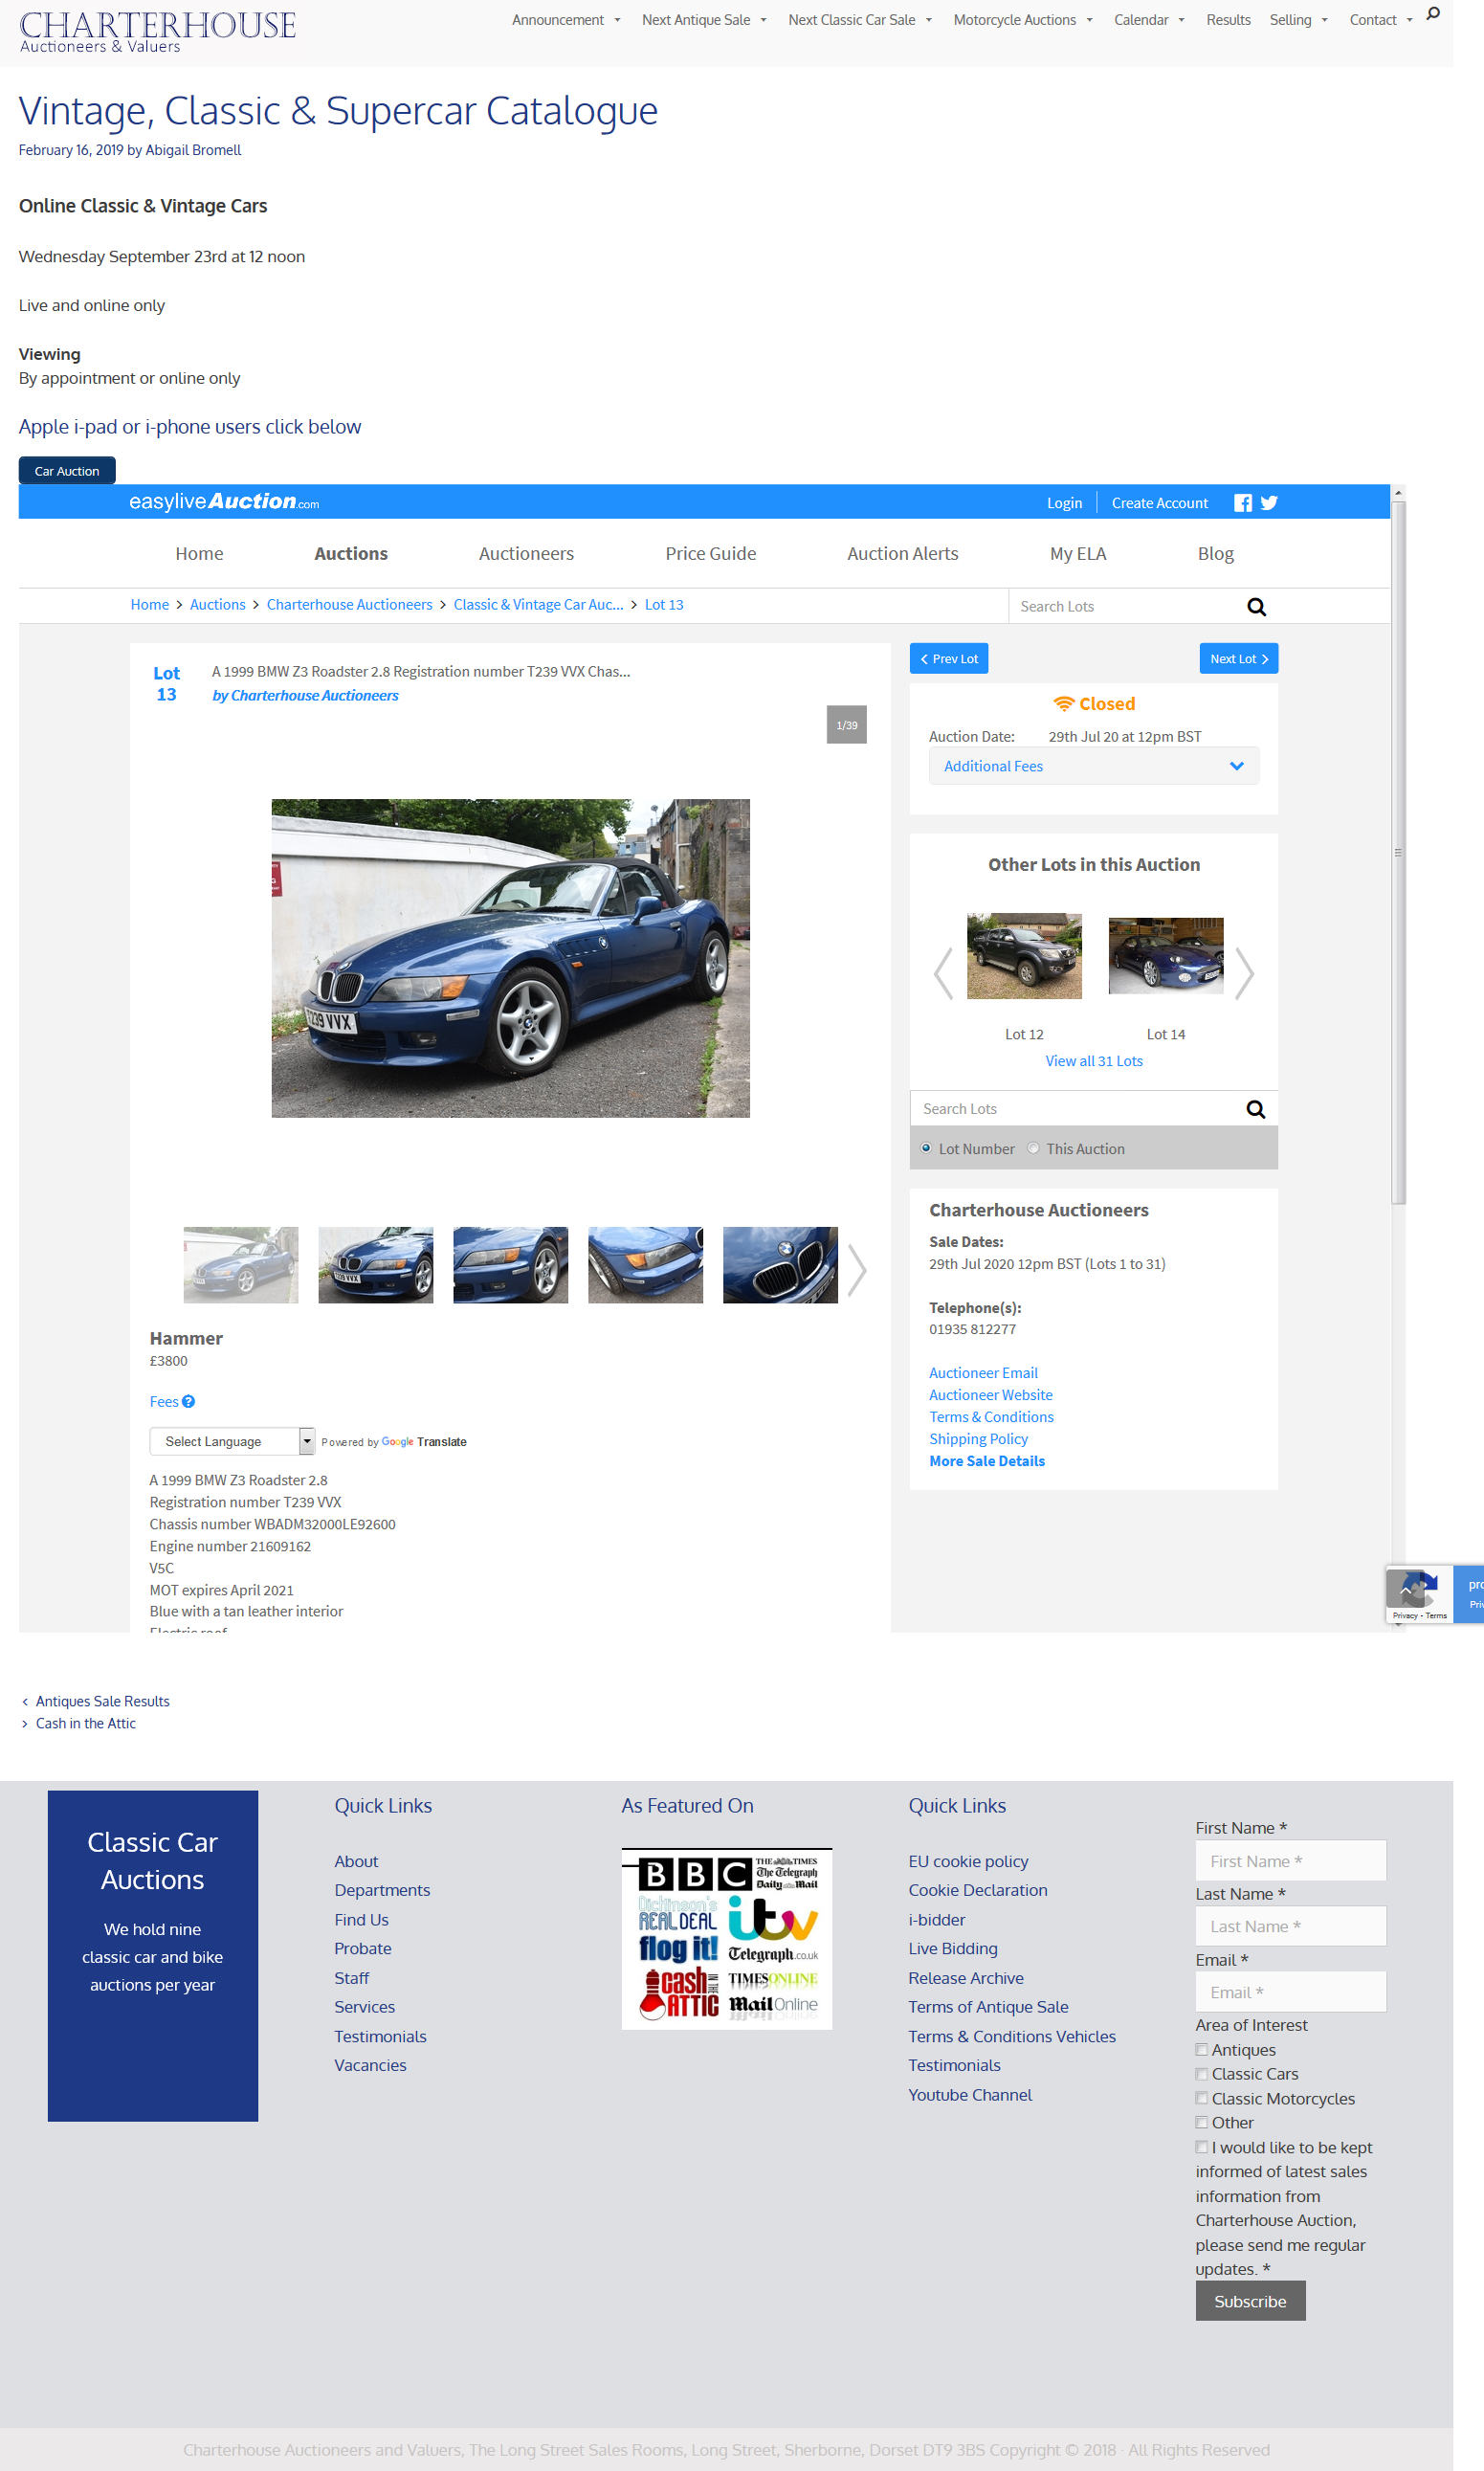Click the easyliveAuction.com logo
This screenshot has height=2471, width=1484.
click(224, 502)
